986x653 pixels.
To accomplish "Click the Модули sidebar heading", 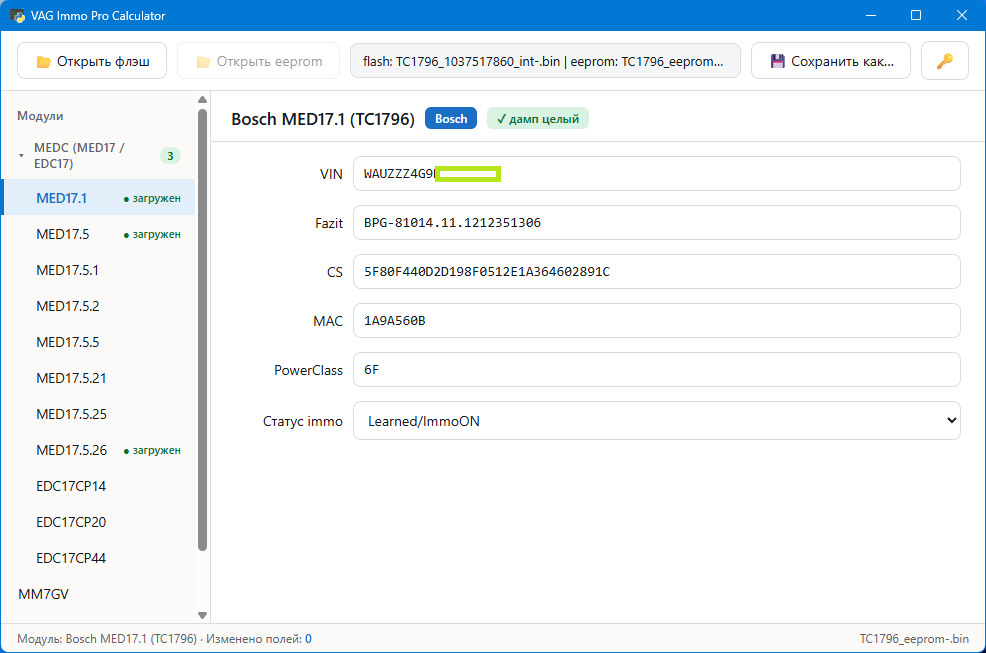I will click(x=40, y=116).
